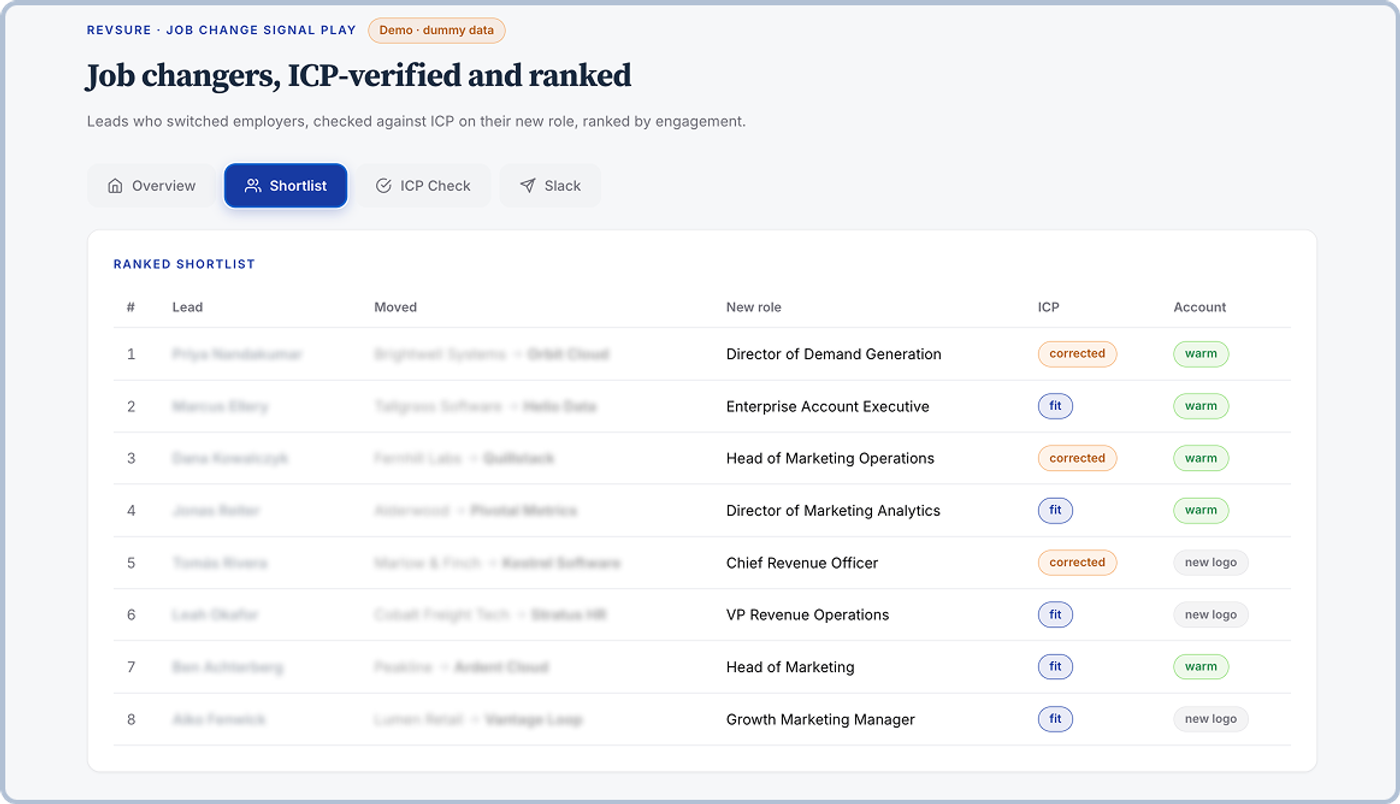Screen dimensions: 1400x804
Task: Click the 'Job changers, ICP-verified and ranked' heading
Action: point(359,76)
